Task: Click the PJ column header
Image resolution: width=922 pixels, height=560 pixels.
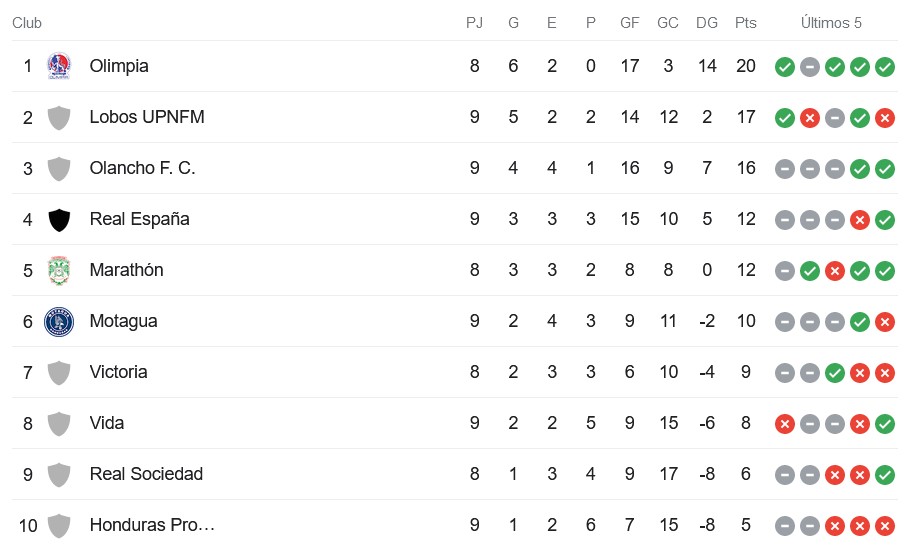Action: 475,23
